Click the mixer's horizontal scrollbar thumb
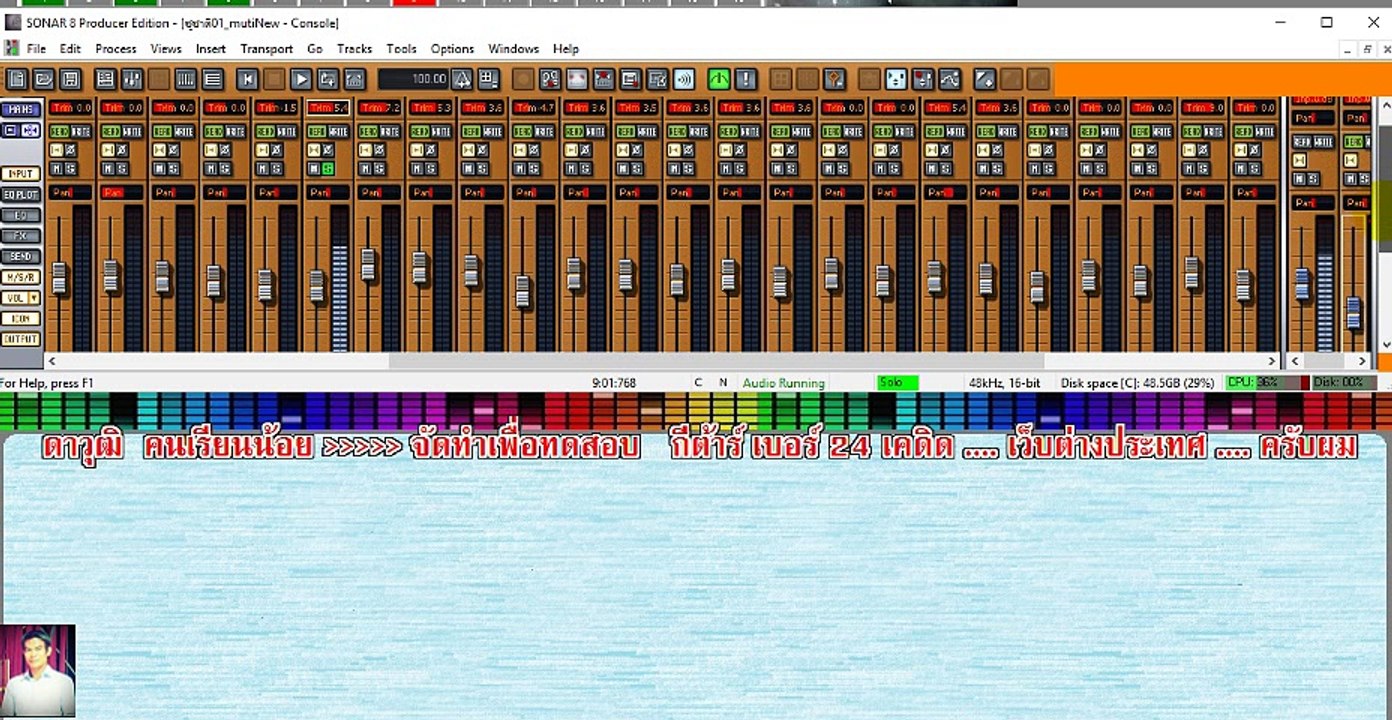 point(716,361)
